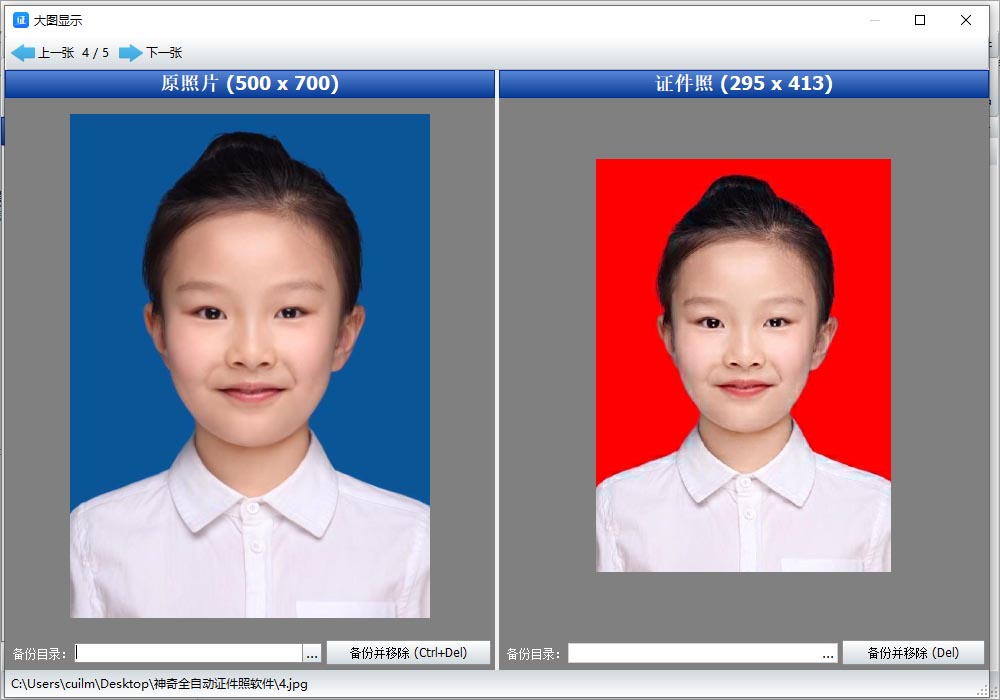Click 备份并移除 (Ctrl+Del) button
Image resolution: width=1000 pixels, height=700 pixels.
click(408, 653)
